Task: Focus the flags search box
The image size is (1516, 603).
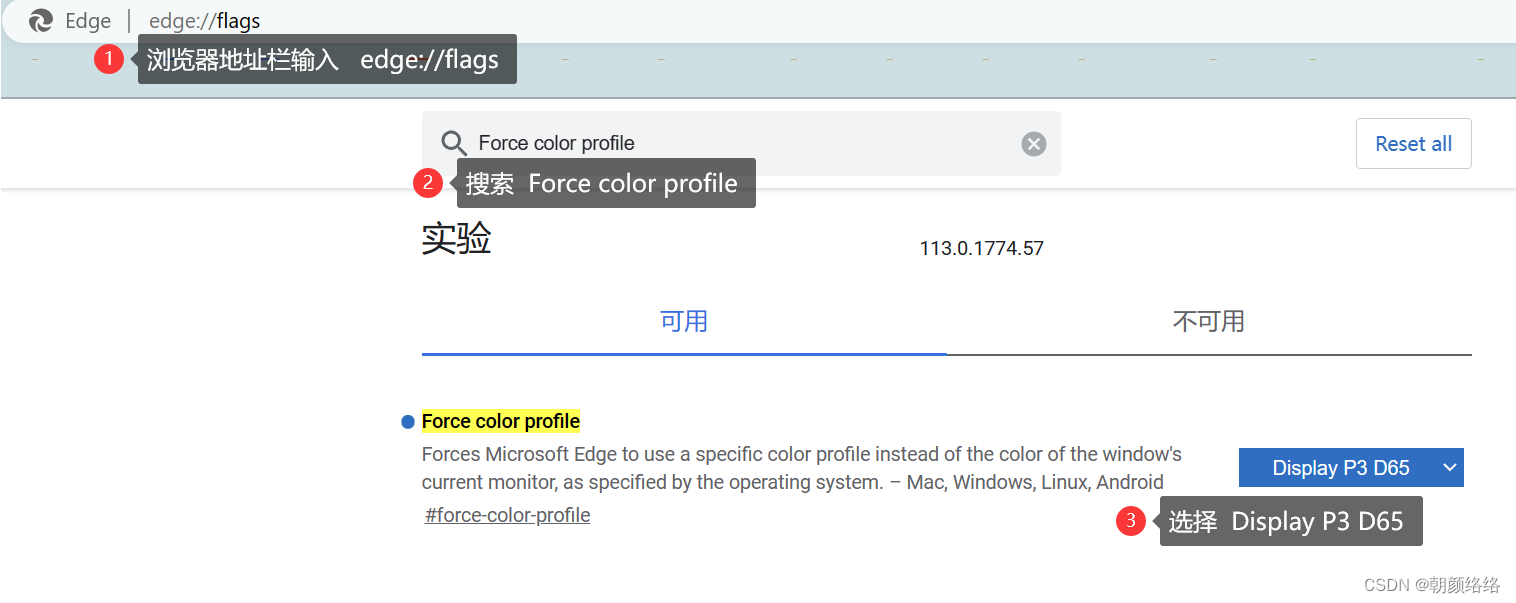Action: point(741,143)
